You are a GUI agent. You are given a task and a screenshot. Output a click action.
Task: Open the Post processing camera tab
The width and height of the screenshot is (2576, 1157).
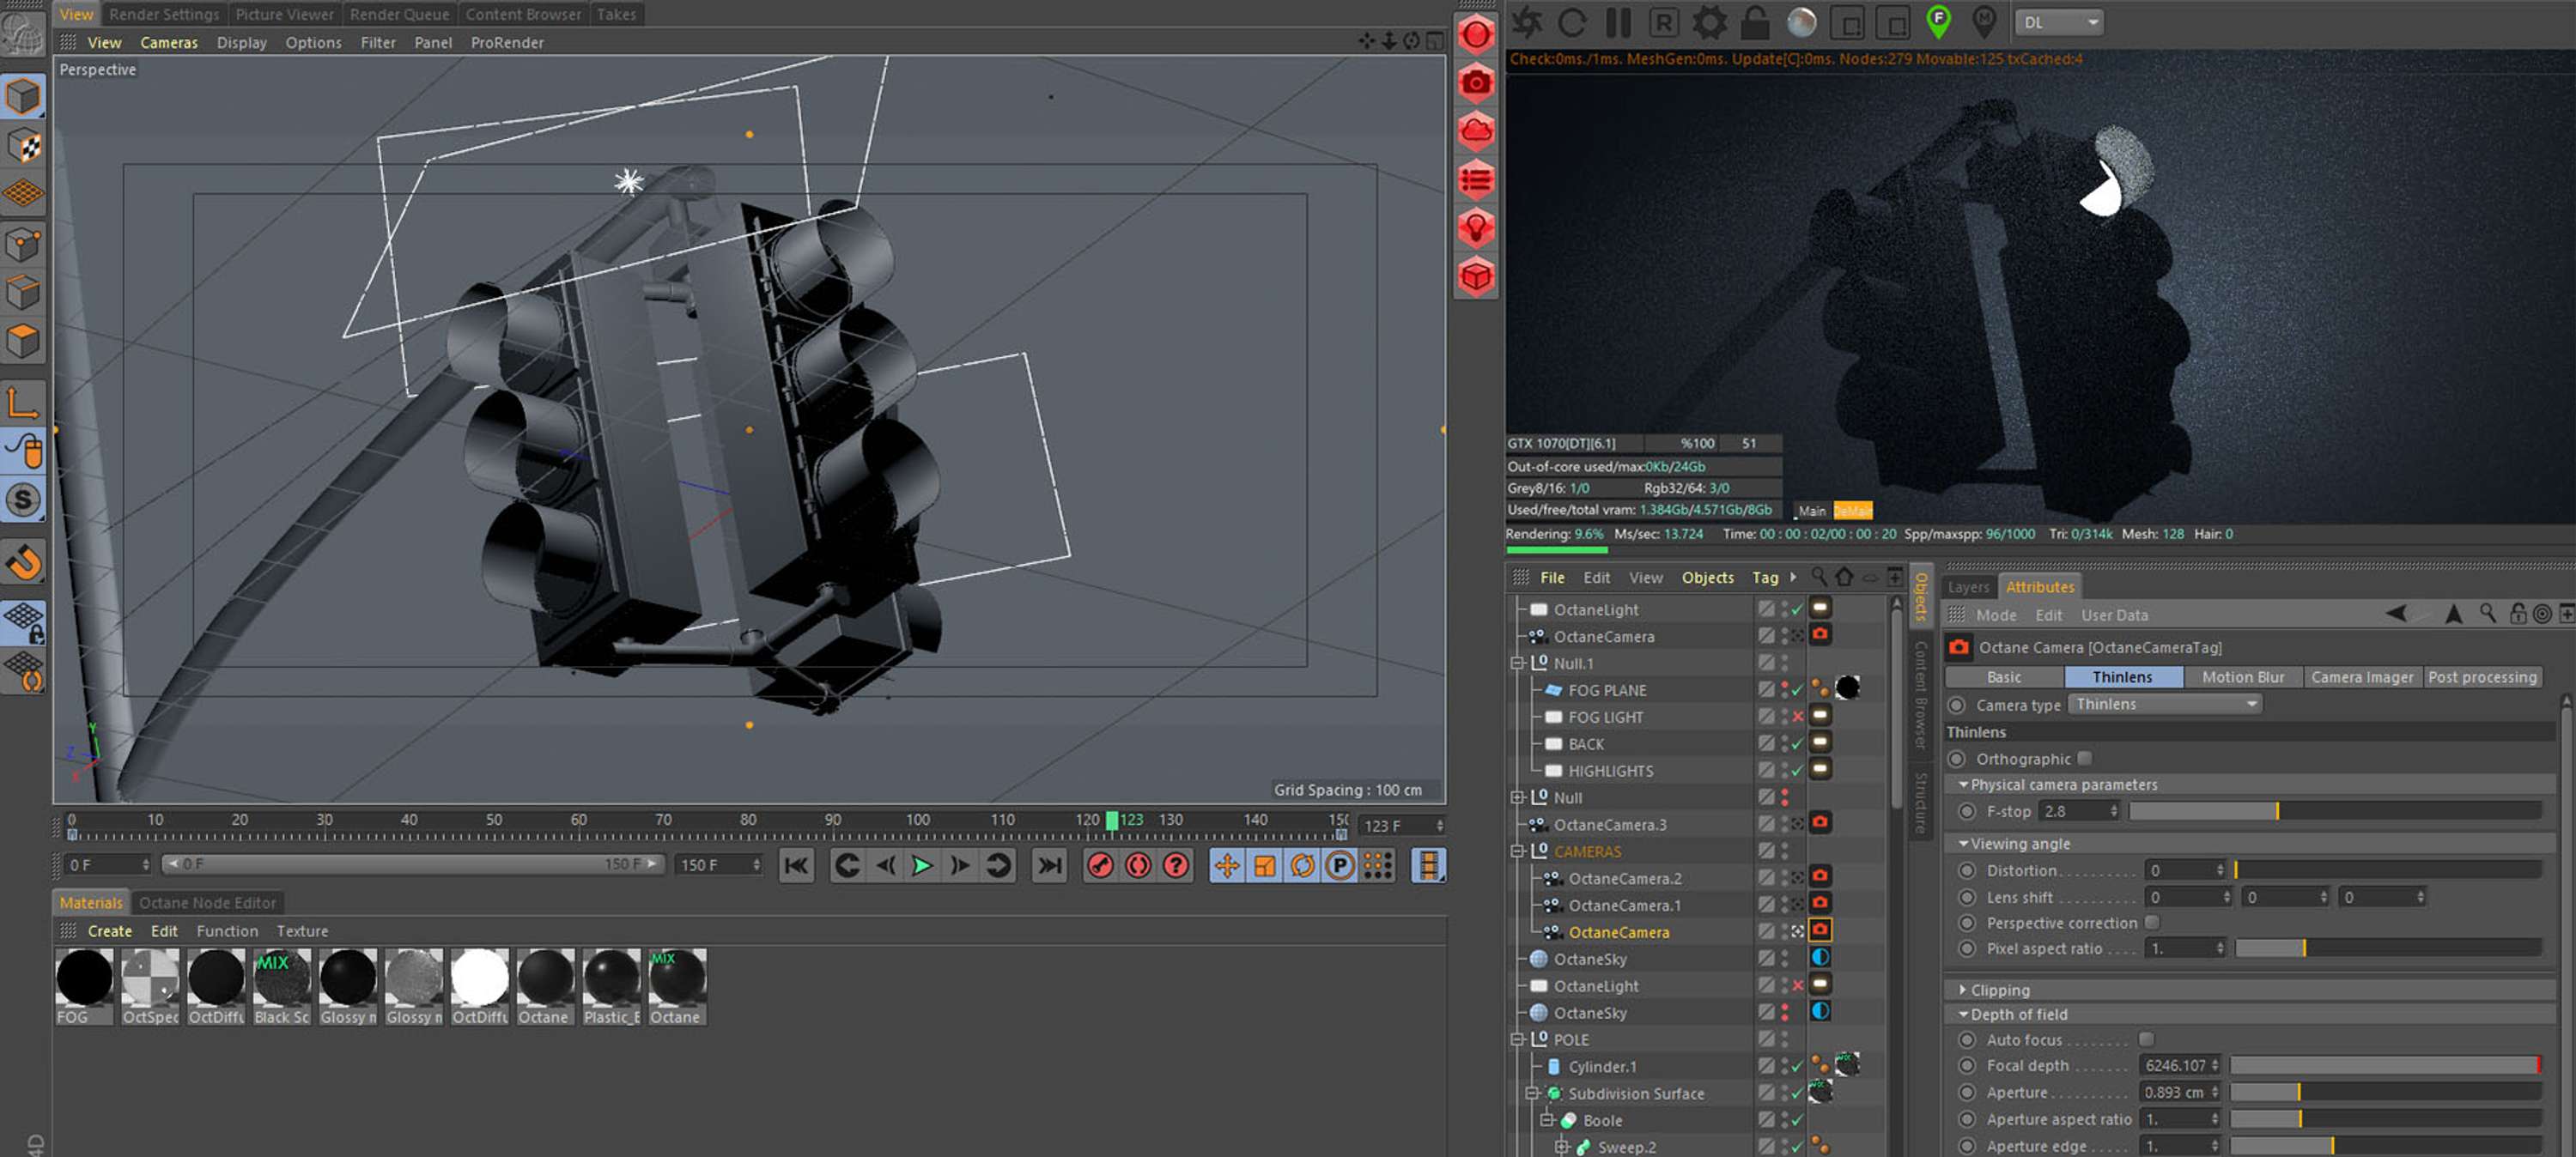pos(2481,677)
